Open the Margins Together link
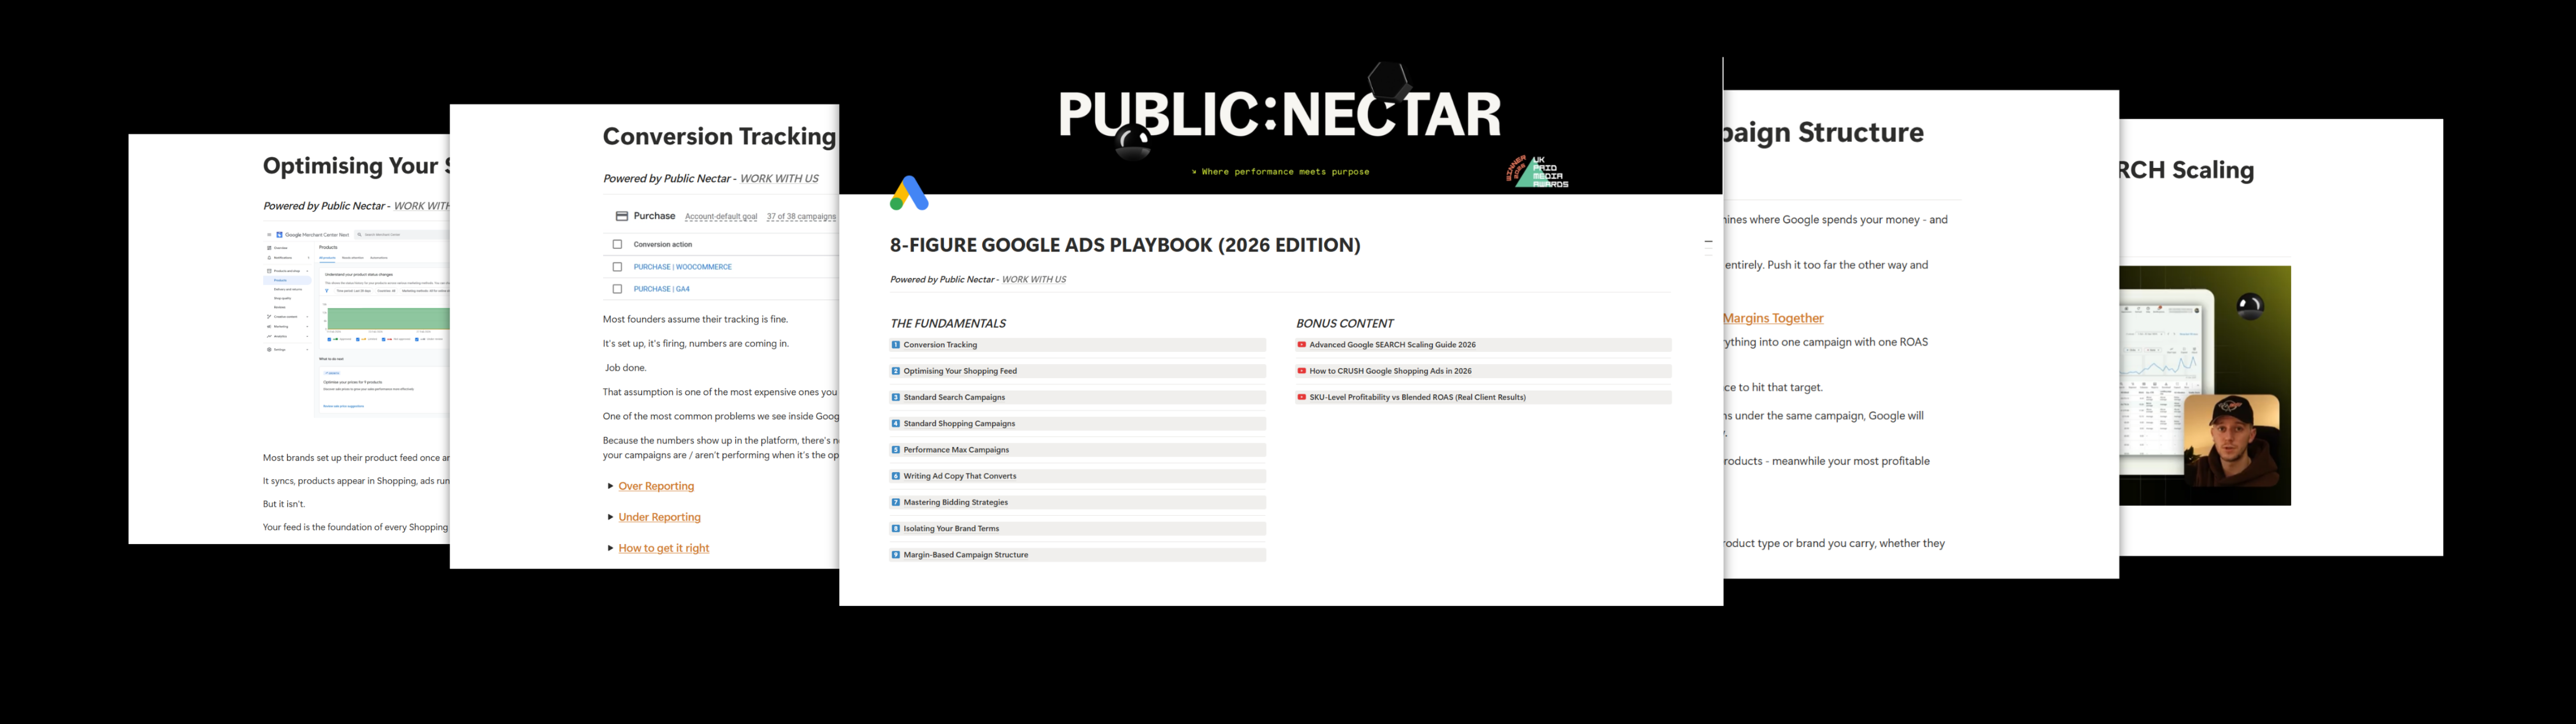The height and width of the screenshot is (724, 2576). pos(1773,318)
